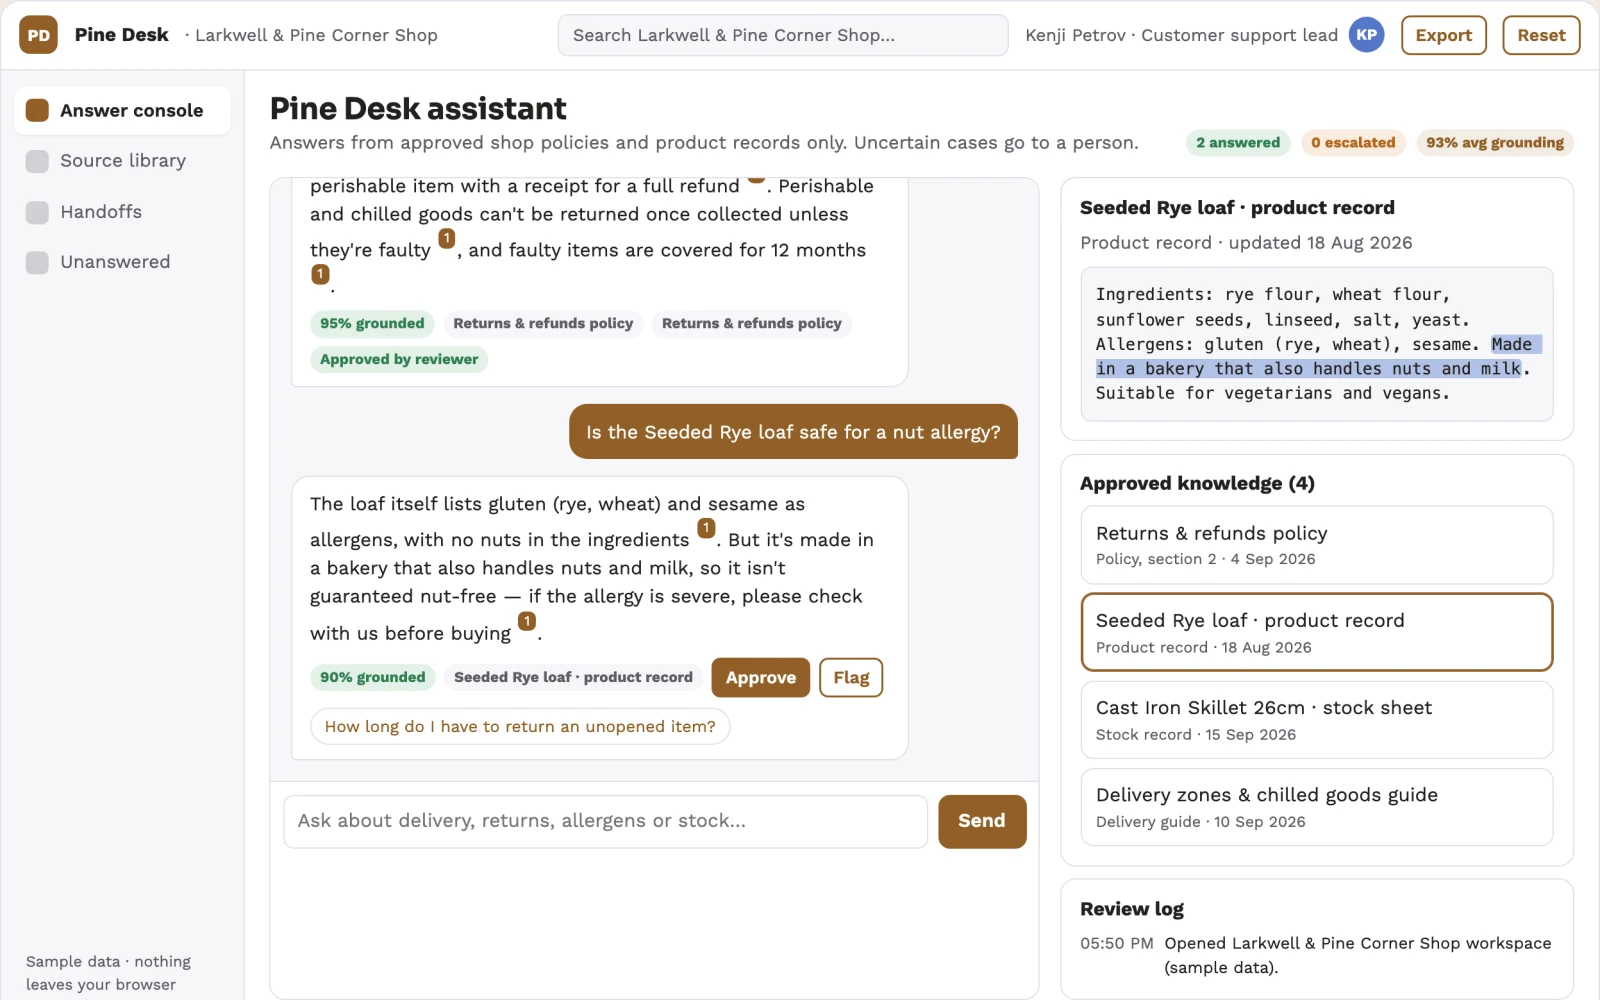Click the 05:50 PM review log entry

pos(1316,955)
